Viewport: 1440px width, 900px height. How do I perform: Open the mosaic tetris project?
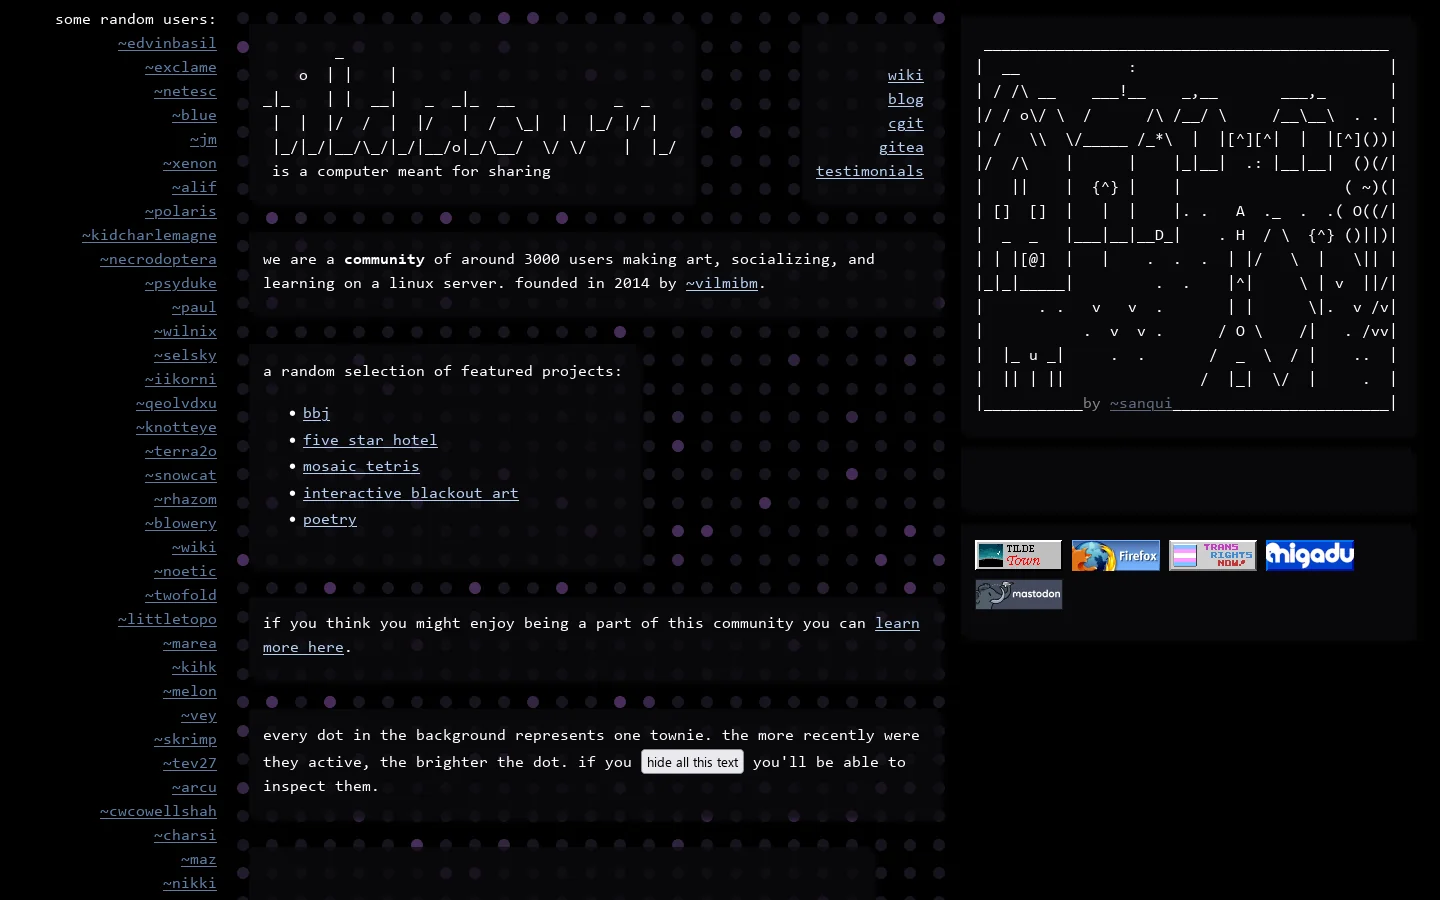tap(361, 466)
